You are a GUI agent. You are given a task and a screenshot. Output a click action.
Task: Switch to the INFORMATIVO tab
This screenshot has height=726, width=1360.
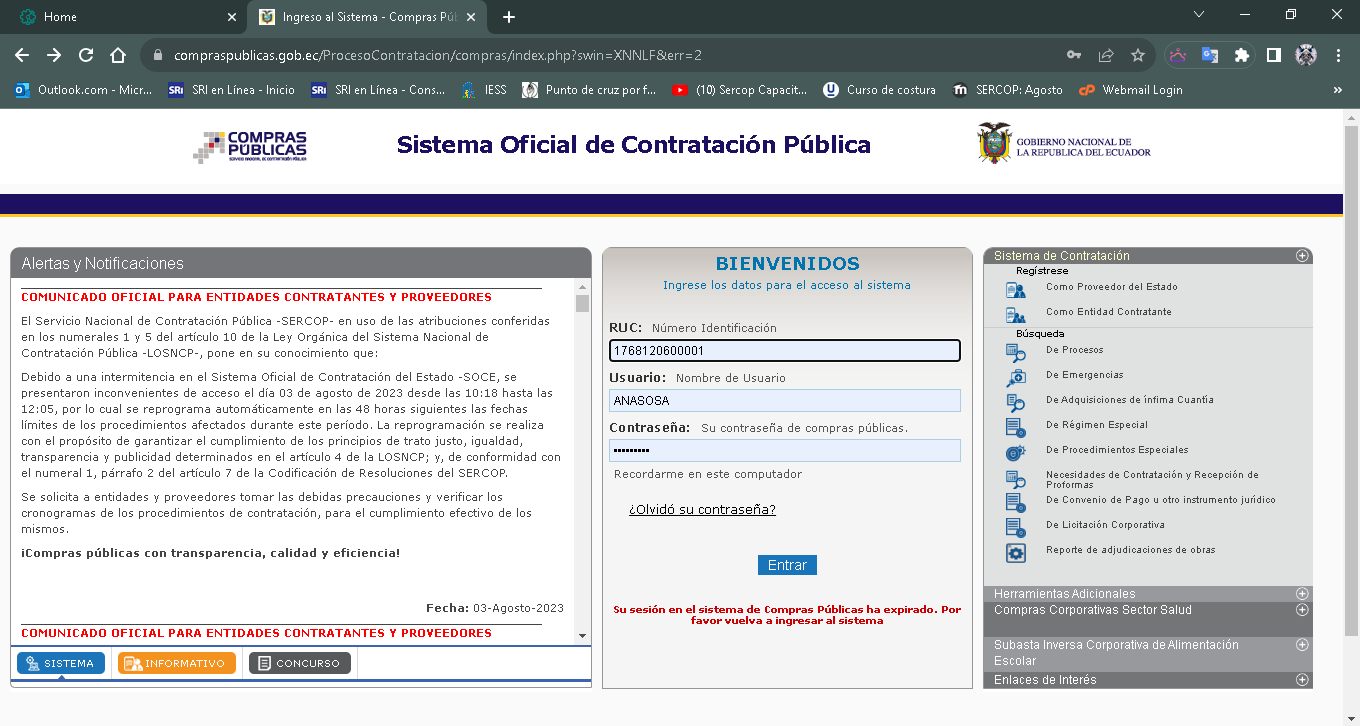(x=177, y=663)
